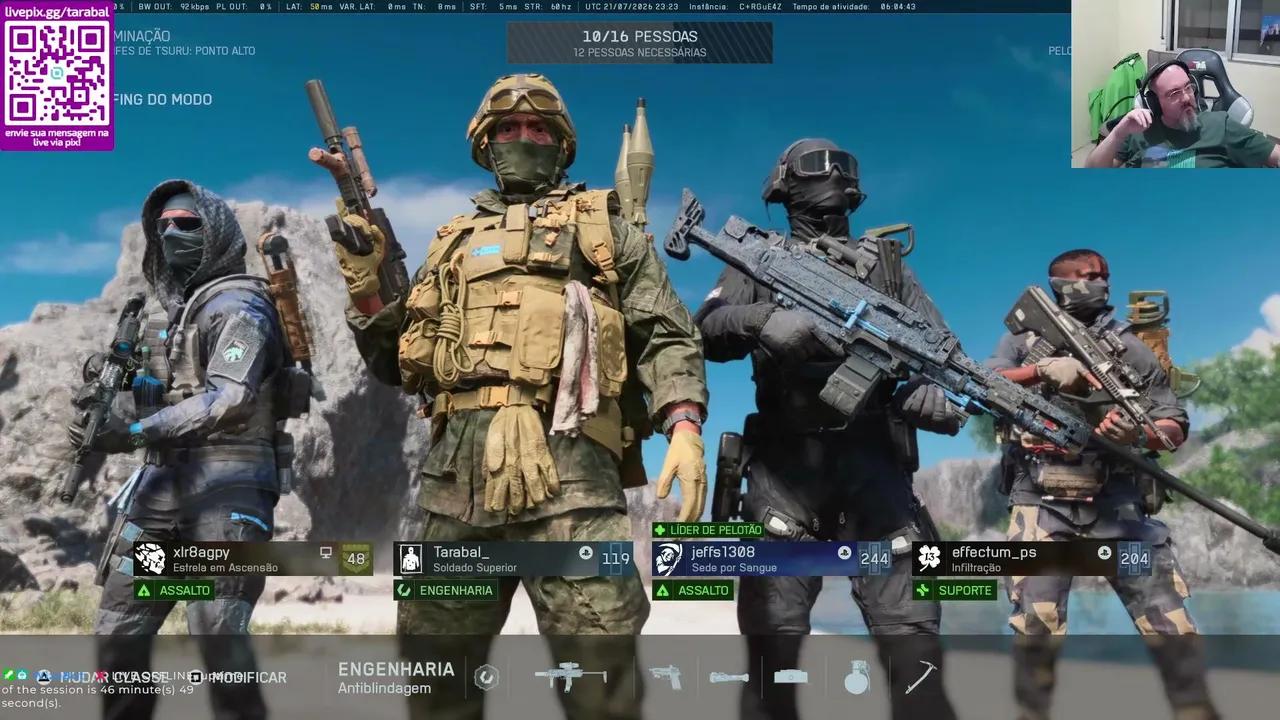Click the rank 204 badge for effectum_ps
Viewport: 1280px width, 720px height.
tap(1135, 559)
